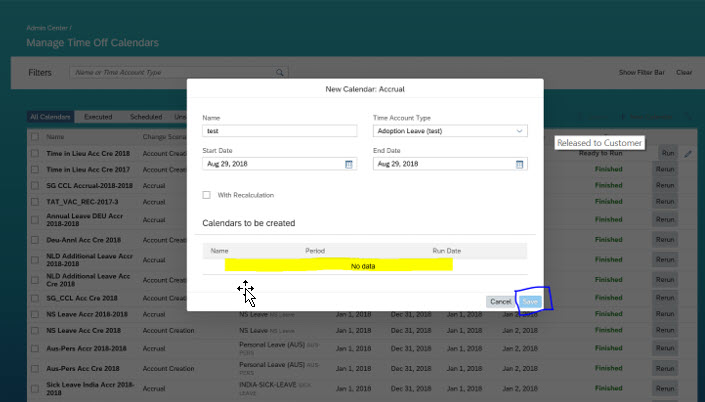Click the search magnifier icon in Filters
The width and height of the screenshot is (705, 402).
tap(280, 72)
